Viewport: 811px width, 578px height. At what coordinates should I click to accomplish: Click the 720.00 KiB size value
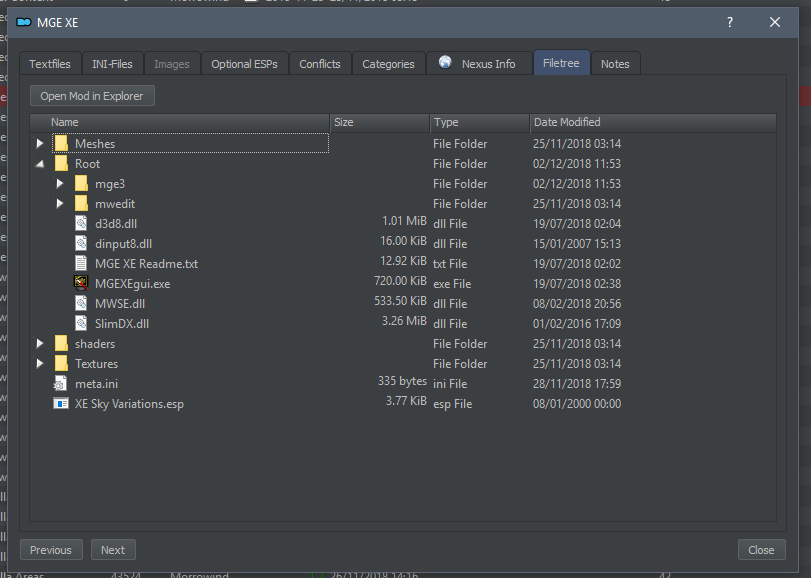click(x=400, y=281)
